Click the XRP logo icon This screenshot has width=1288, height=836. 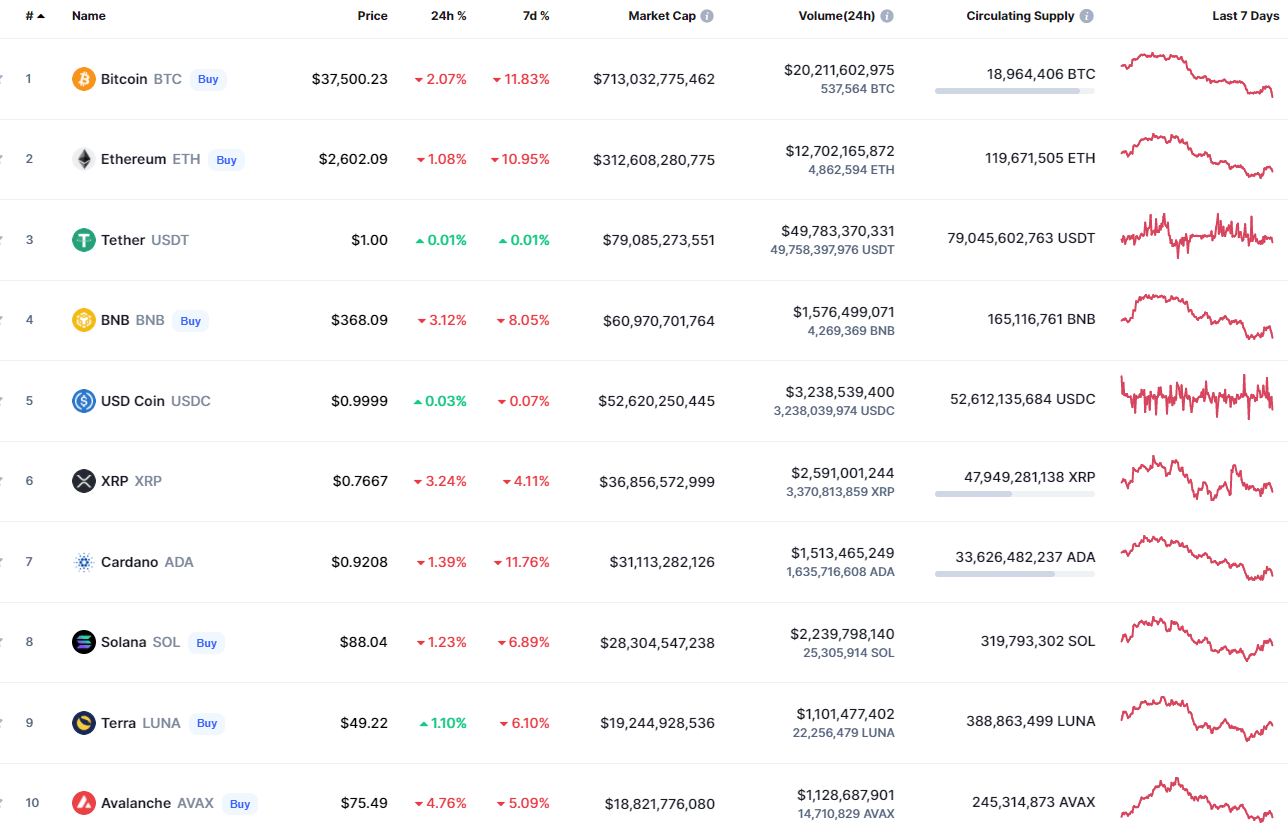click(84, 481)
